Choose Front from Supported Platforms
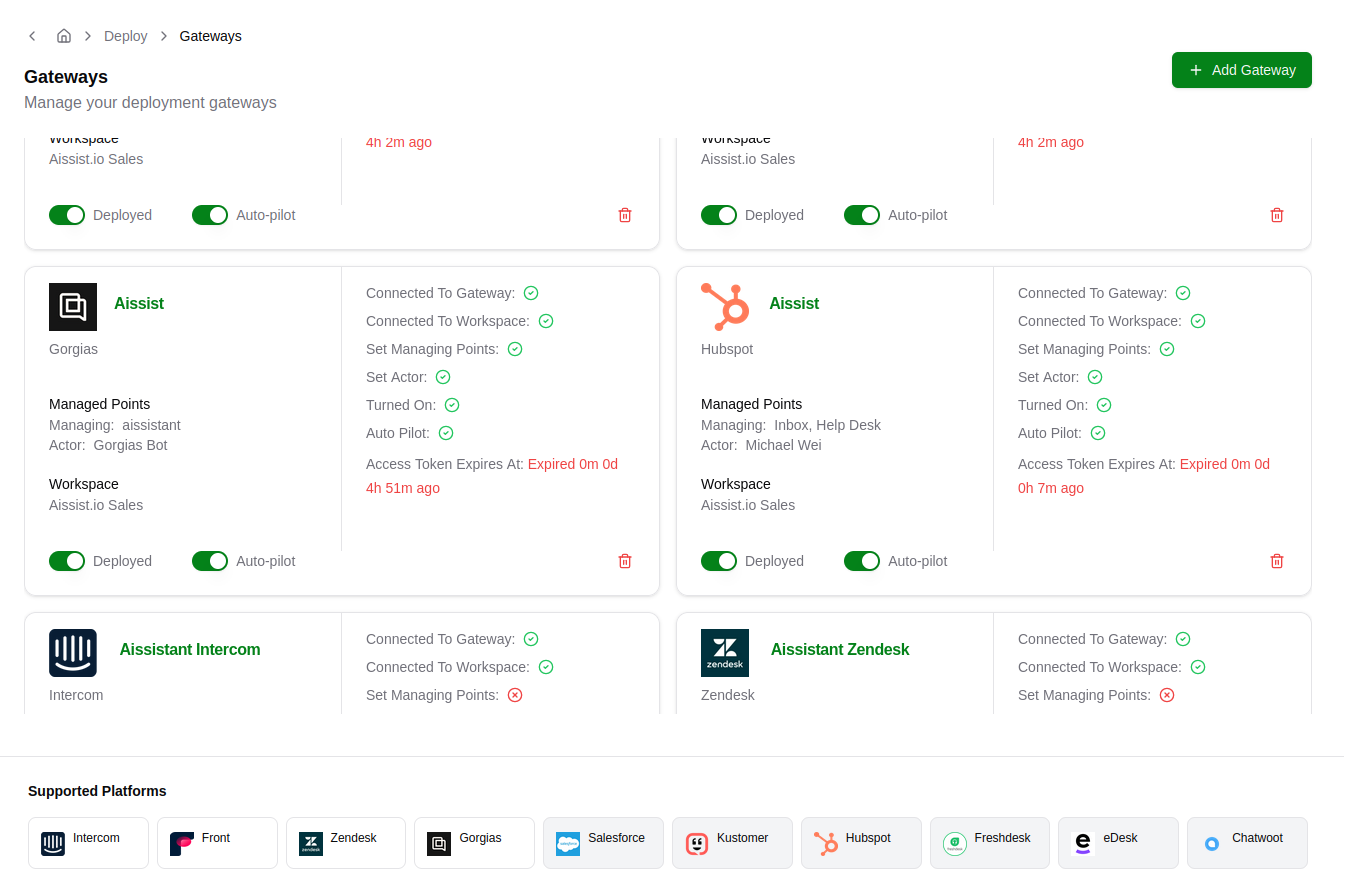 tap(217, 843)
